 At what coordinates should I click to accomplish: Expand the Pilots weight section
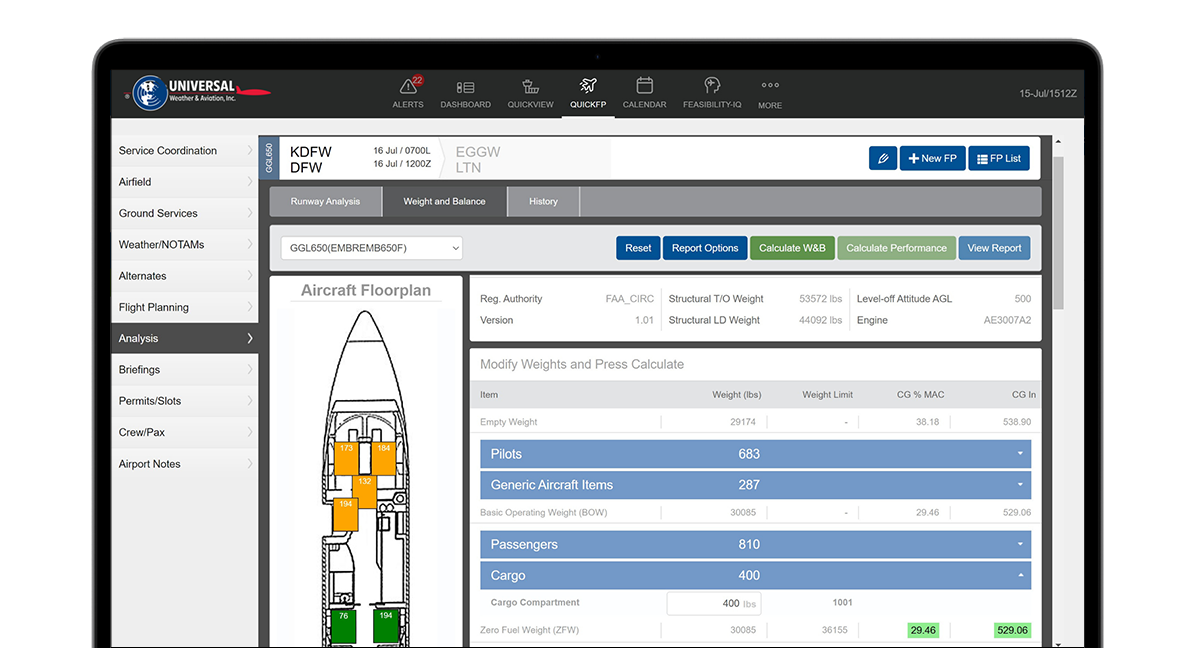(x=755, y=454)
